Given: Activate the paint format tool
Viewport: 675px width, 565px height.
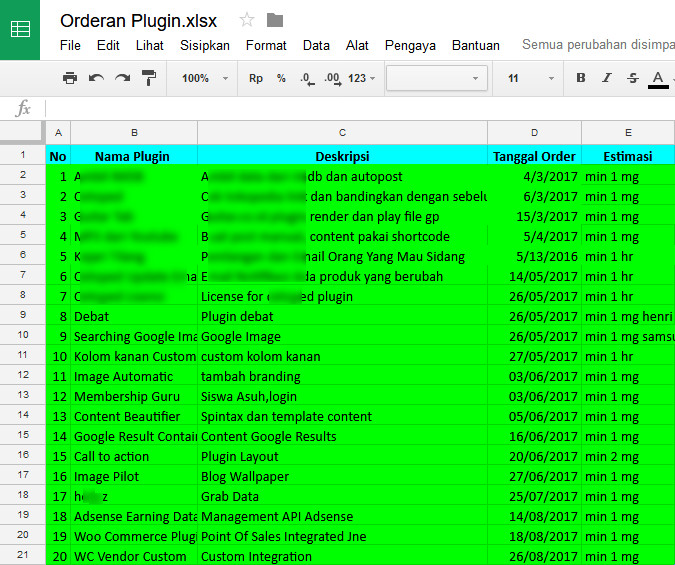Looking at the screenshot, I should pos(149,78).
